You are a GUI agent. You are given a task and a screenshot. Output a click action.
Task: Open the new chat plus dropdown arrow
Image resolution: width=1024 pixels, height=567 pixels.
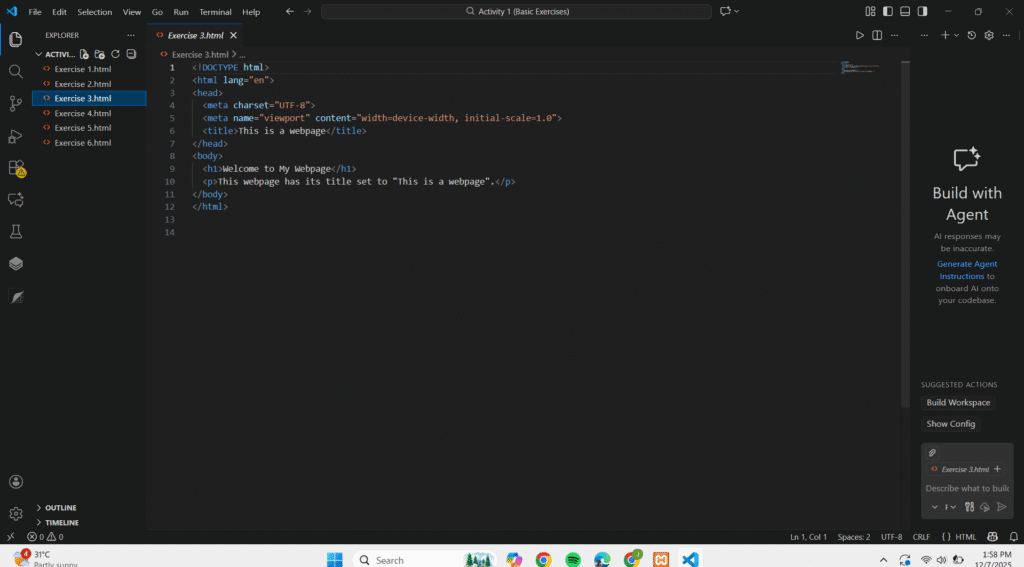pos(956,35)
